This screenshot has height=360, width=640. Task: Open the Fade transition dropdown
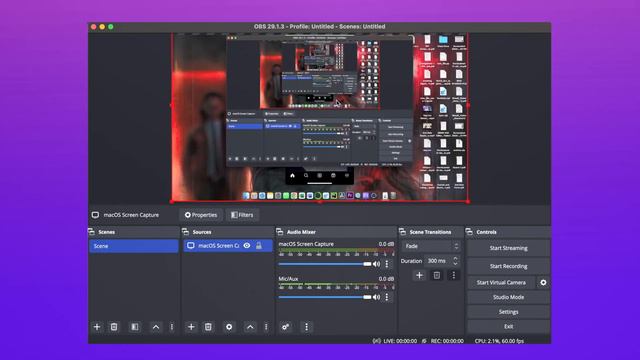pos(431,246)
